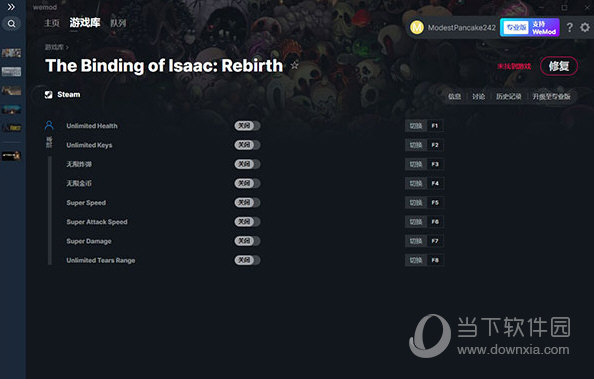Image resolution: width=594 pixels, height=379 pixels.
Task: Open the help question mark icon
Action: (569, 27)
